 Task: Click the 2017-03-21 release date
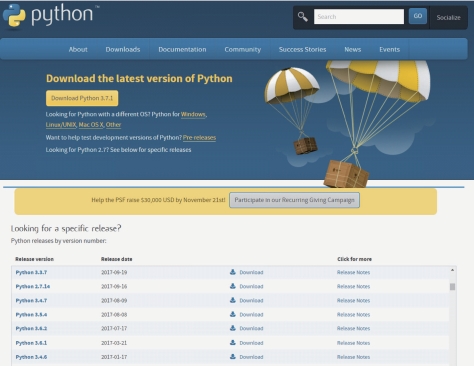click(114, 343)
